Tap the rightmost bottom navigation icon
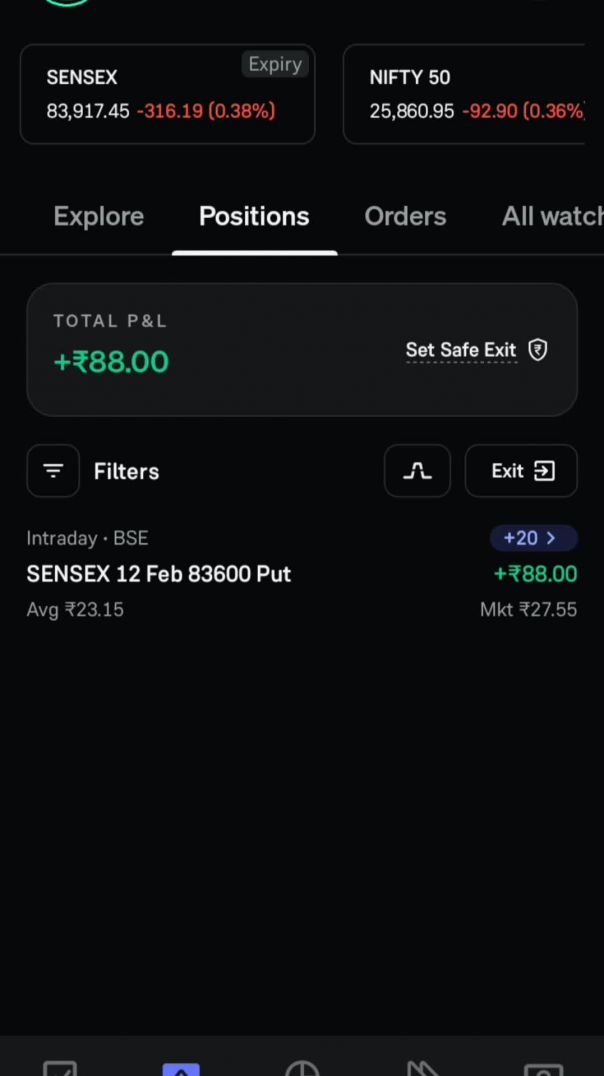The image size is (604, 1076). 544,1068
